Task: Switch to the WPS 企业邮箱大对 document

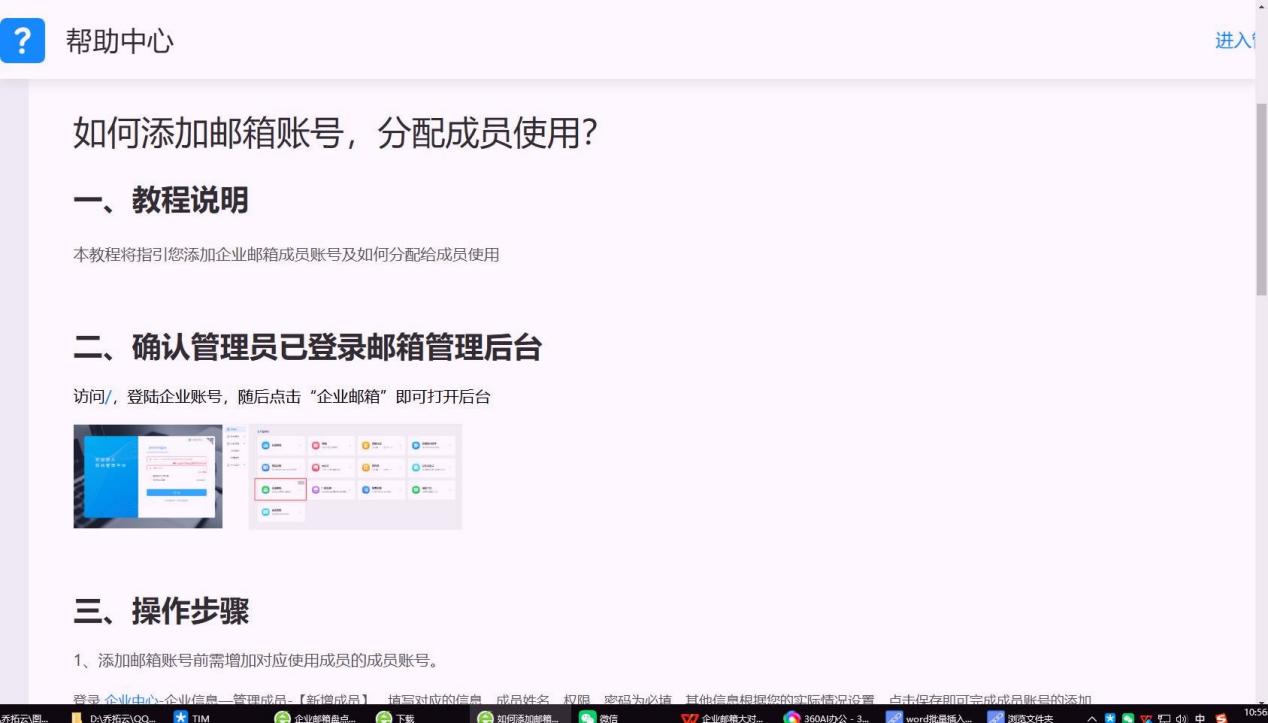Action: (723, 717)
